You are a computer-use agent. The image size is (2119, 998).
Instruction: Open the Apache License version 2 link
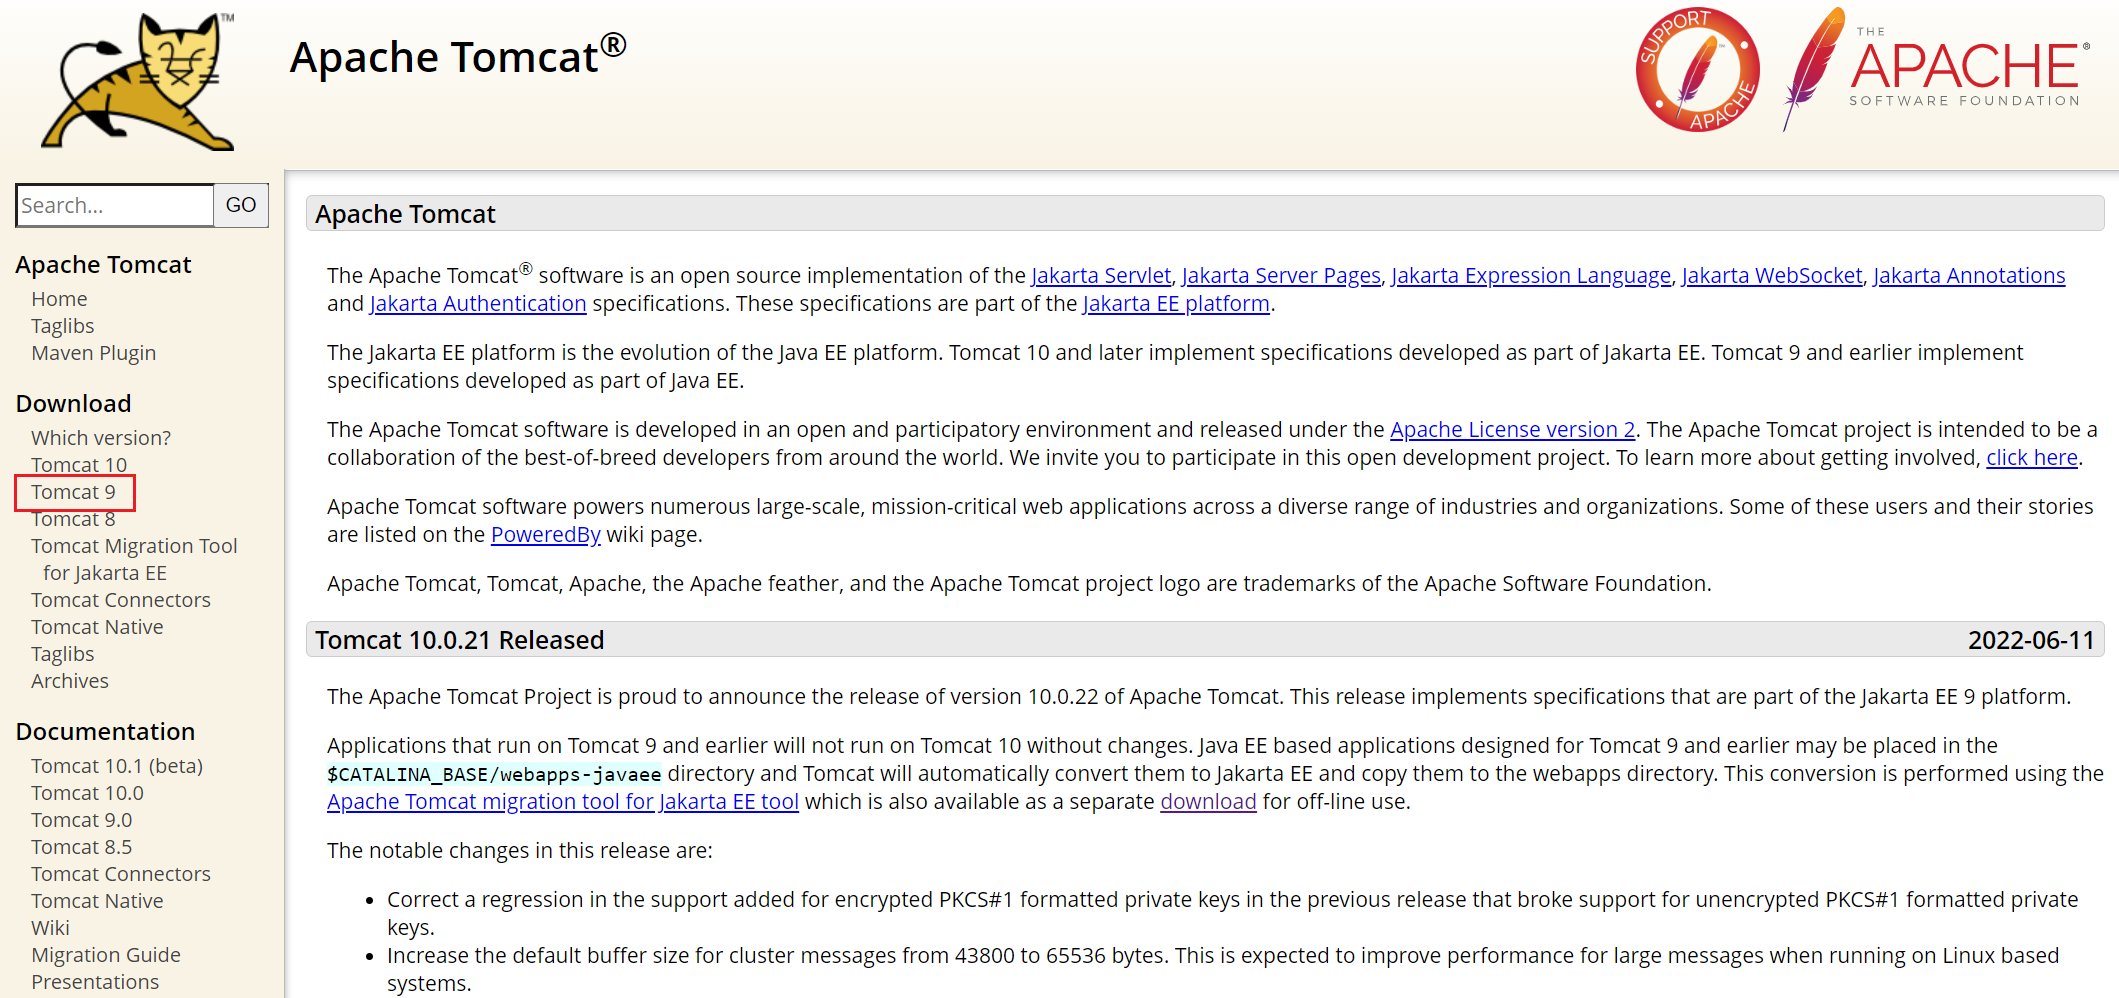coord(1513,430)
